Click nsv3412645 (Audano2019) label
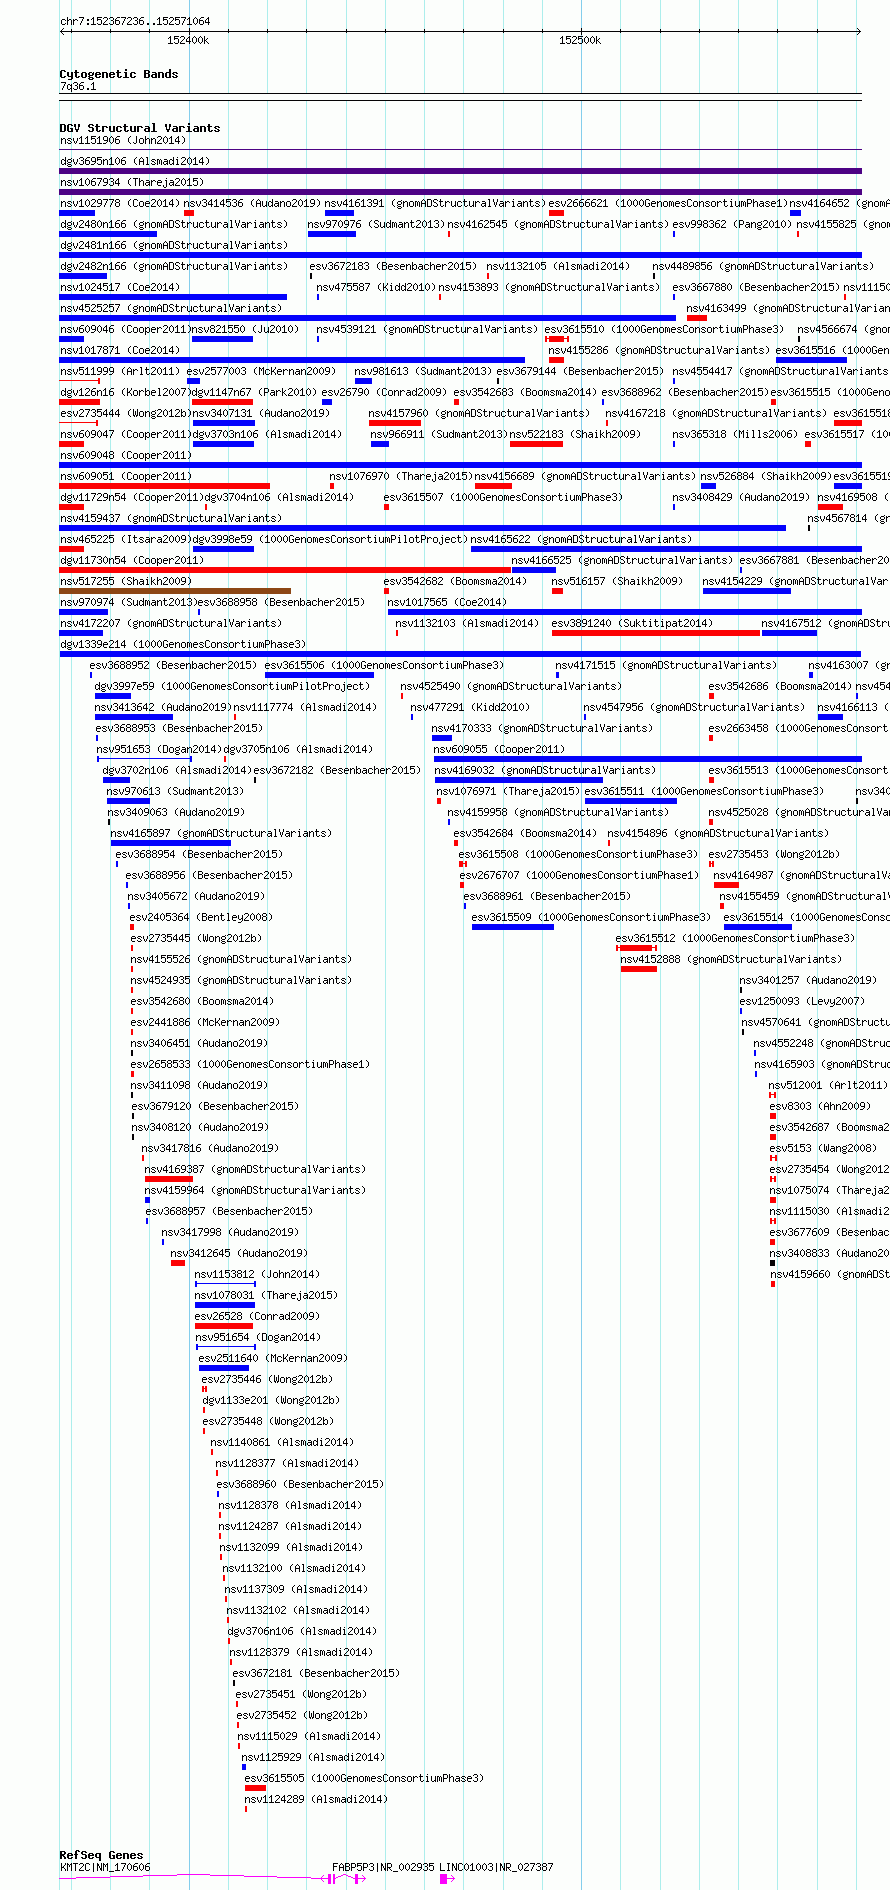 (x=239, y=1253)
